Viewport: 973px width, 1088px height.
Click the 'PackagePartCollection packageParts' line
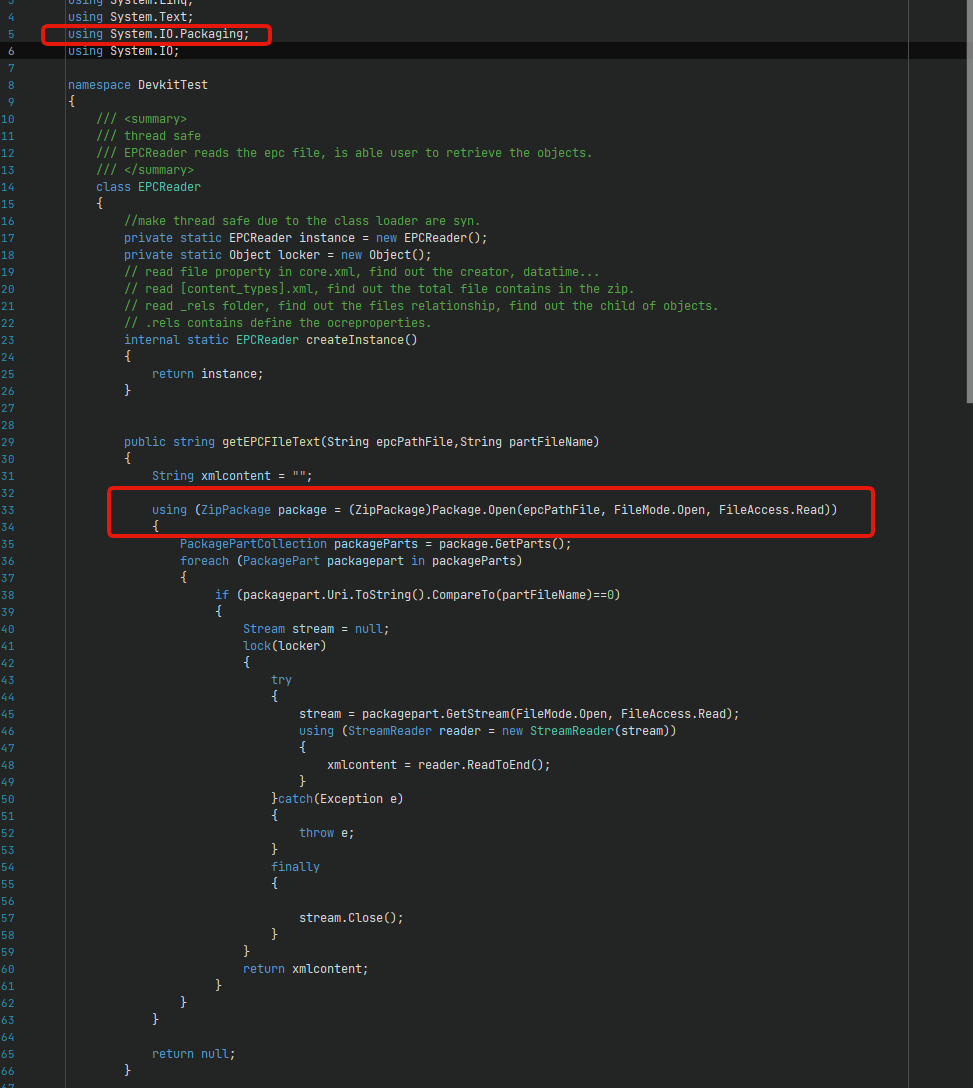tap(375, 544)
